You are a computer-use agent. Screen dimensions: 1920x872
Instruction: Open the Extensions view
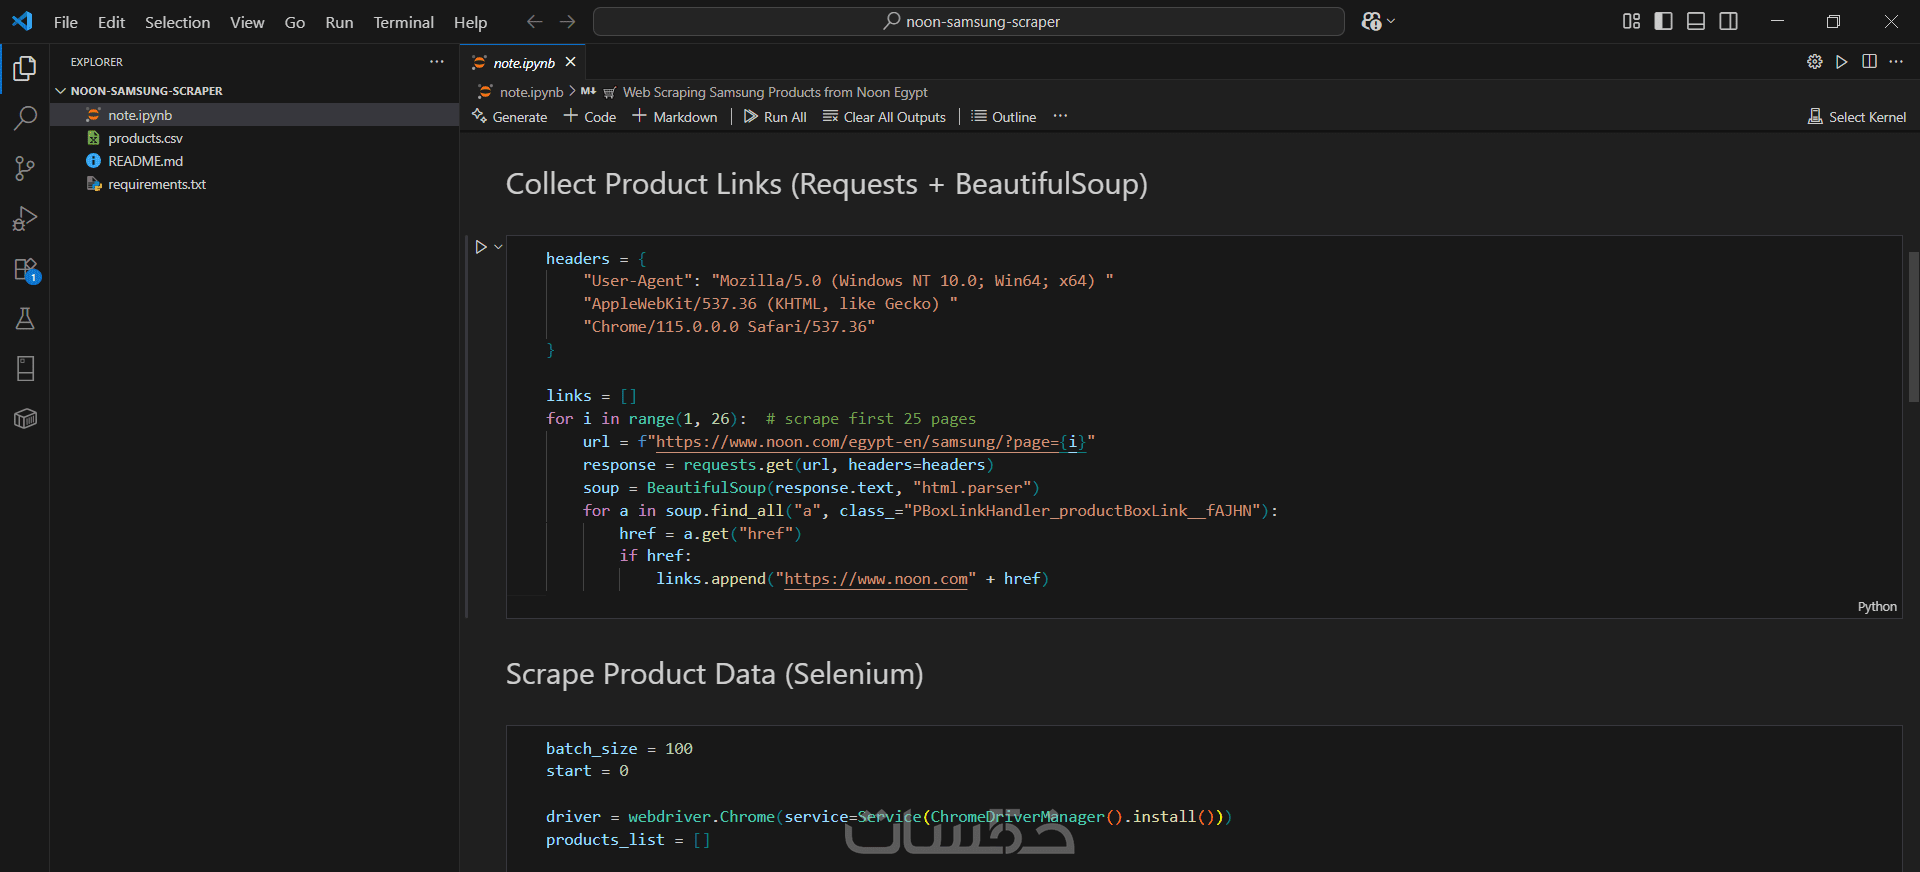pos(25,269)
